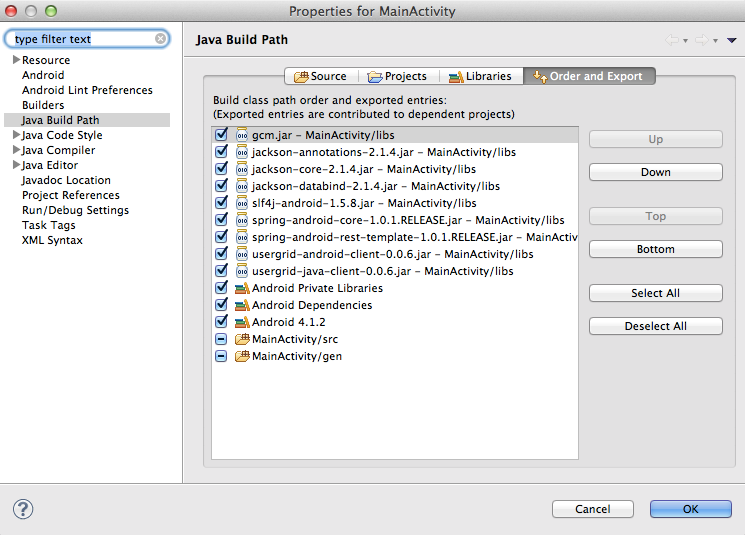Image resolution: width=745 pixels, height=535 pixels.
Task: Confirm with the OK button
Action: pyautogui.click(x=691, y=509)
